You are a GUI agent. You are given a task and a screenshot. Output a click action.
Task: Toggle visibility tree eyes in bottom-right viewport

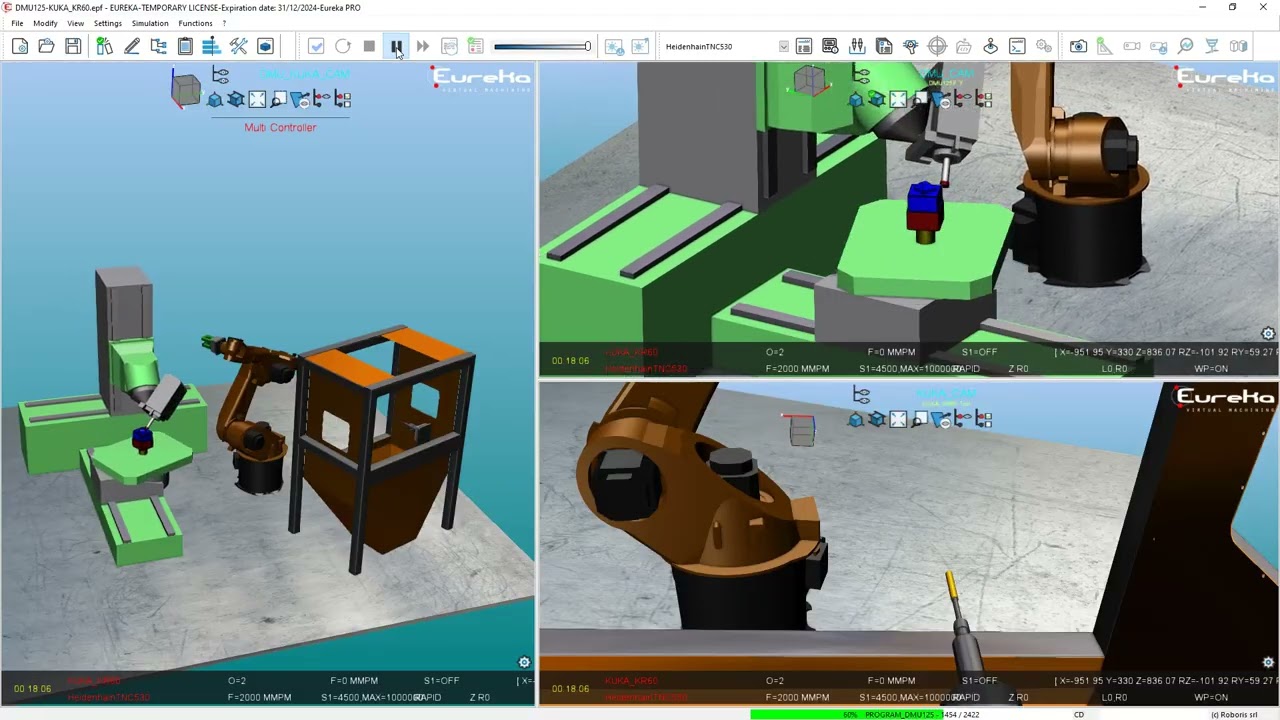pos(861,396)
